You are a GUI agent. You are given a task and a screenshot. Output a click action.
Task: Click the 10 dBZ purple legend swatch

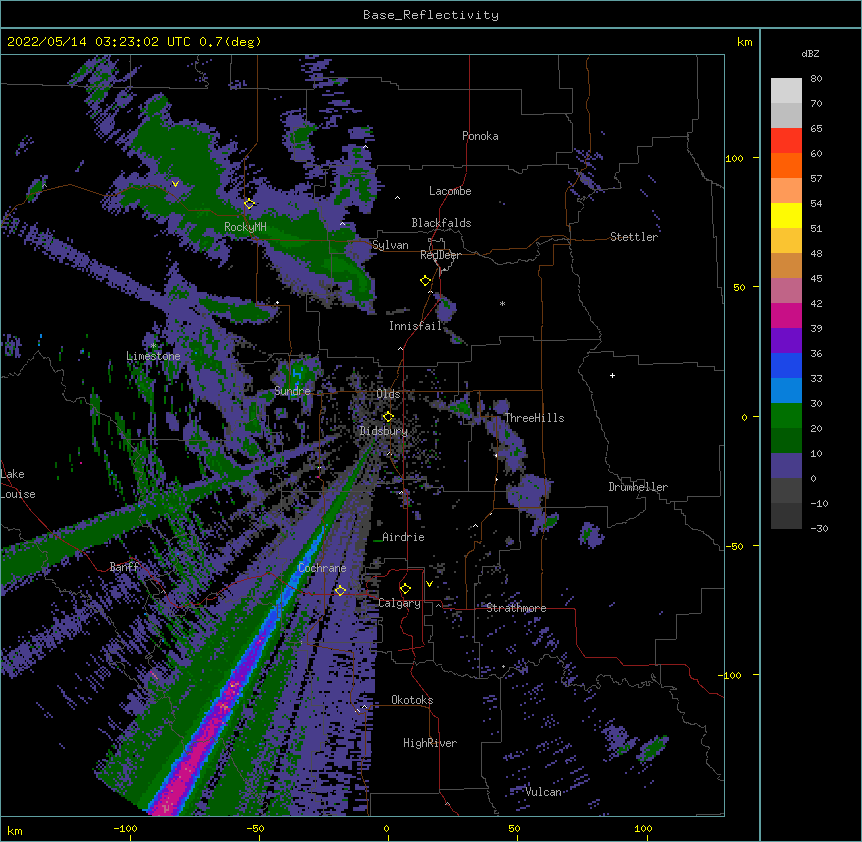point(786,466)
